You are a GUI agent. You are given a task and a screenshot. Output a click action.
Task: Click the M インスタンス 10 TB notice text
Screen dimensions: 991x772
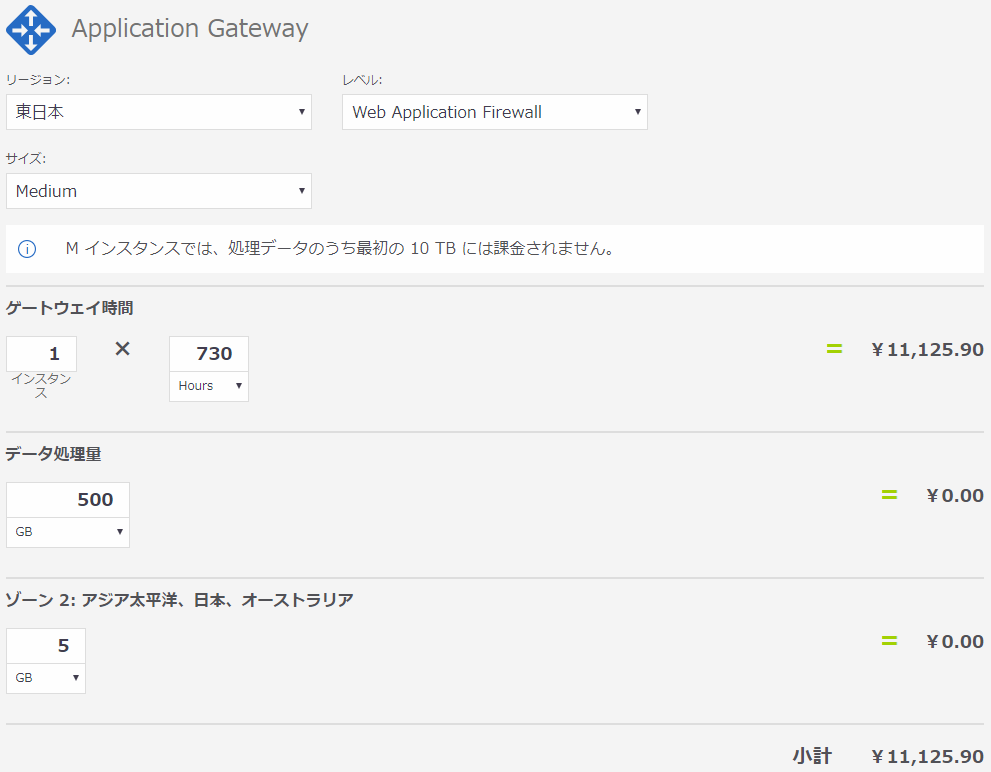[340, 248]
